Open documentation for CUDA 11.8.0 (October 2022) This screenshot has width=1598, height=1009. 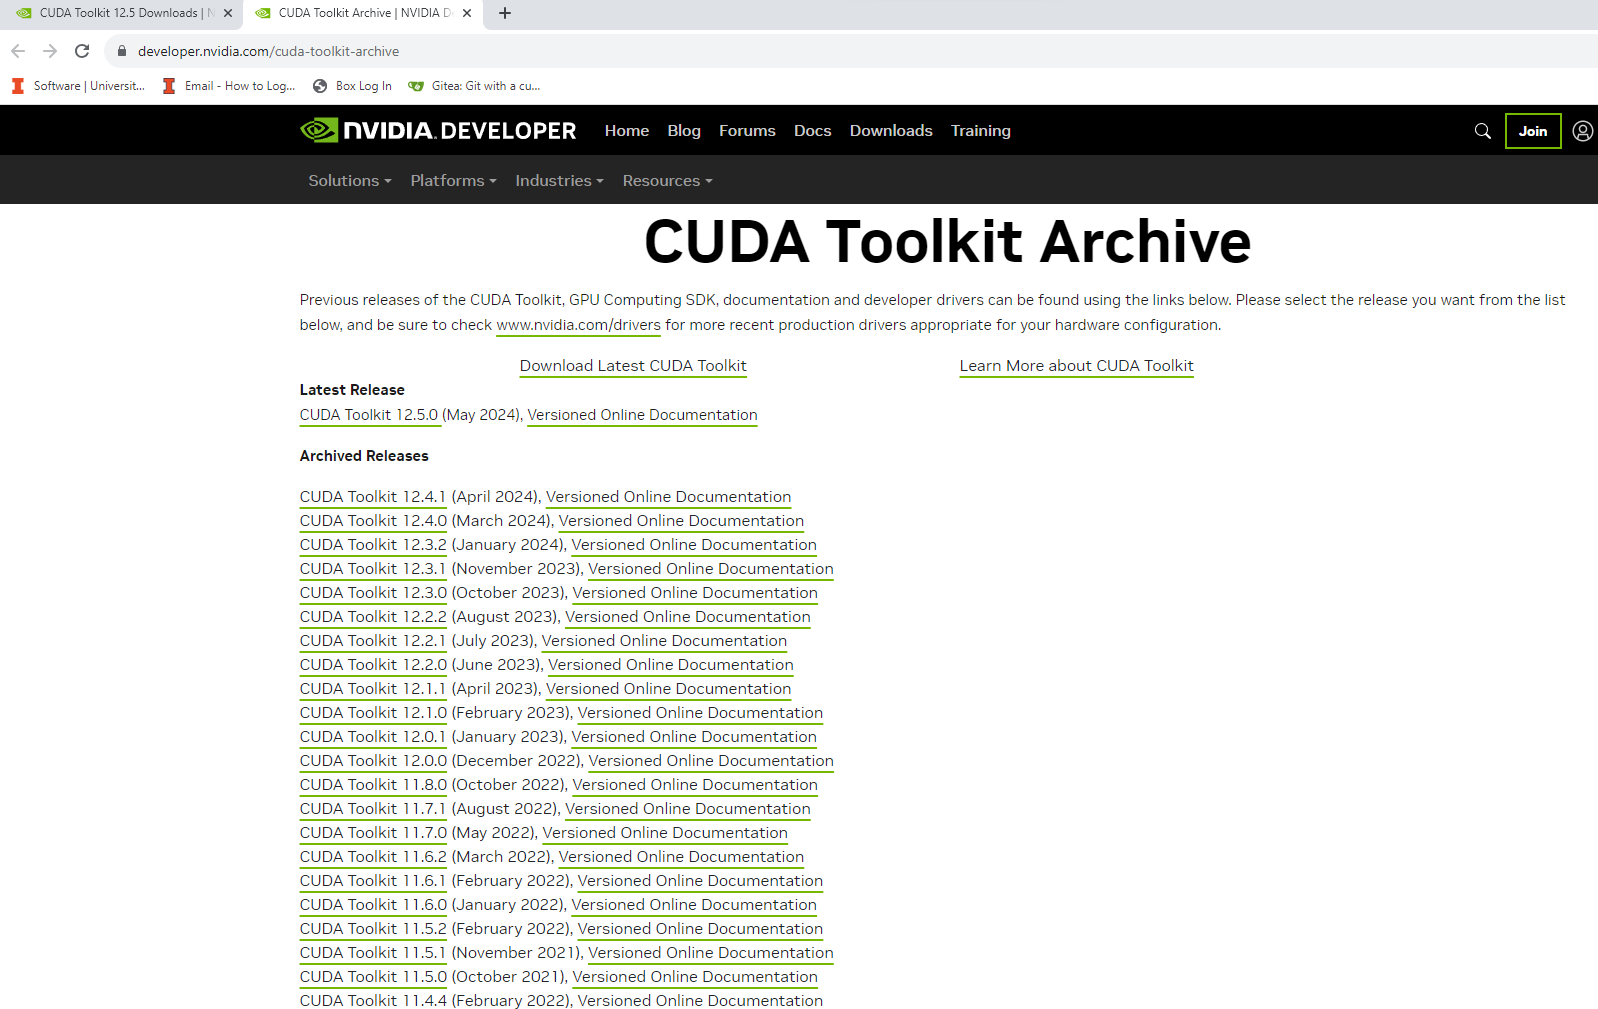(x=695, y=785)
